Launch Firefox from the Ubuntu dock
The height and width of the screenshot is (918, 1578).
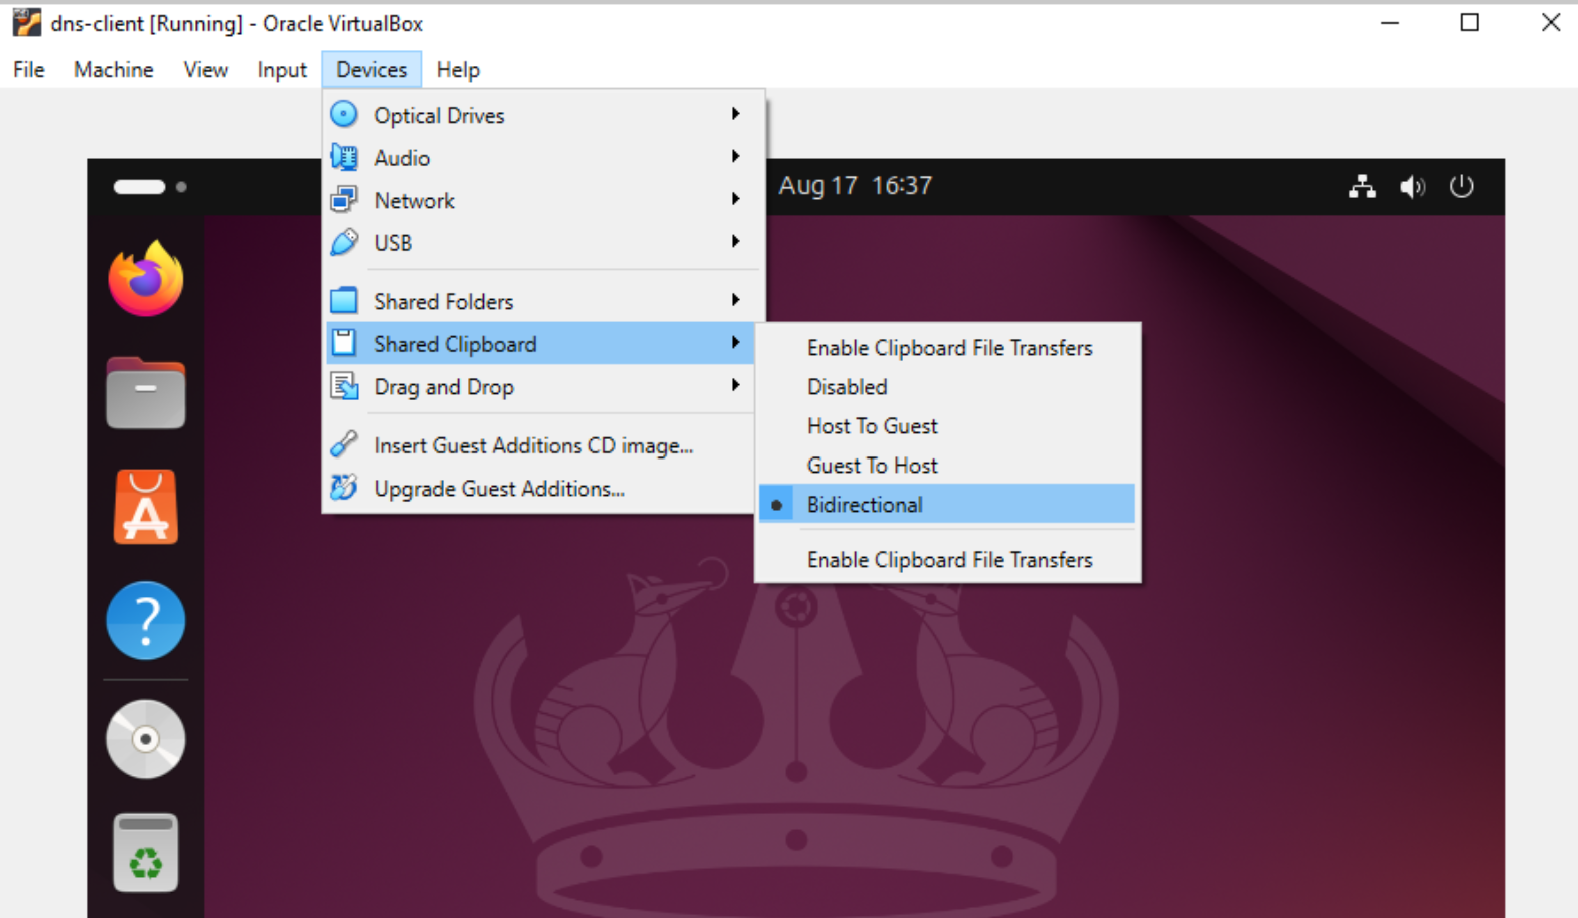pos(146,279)
